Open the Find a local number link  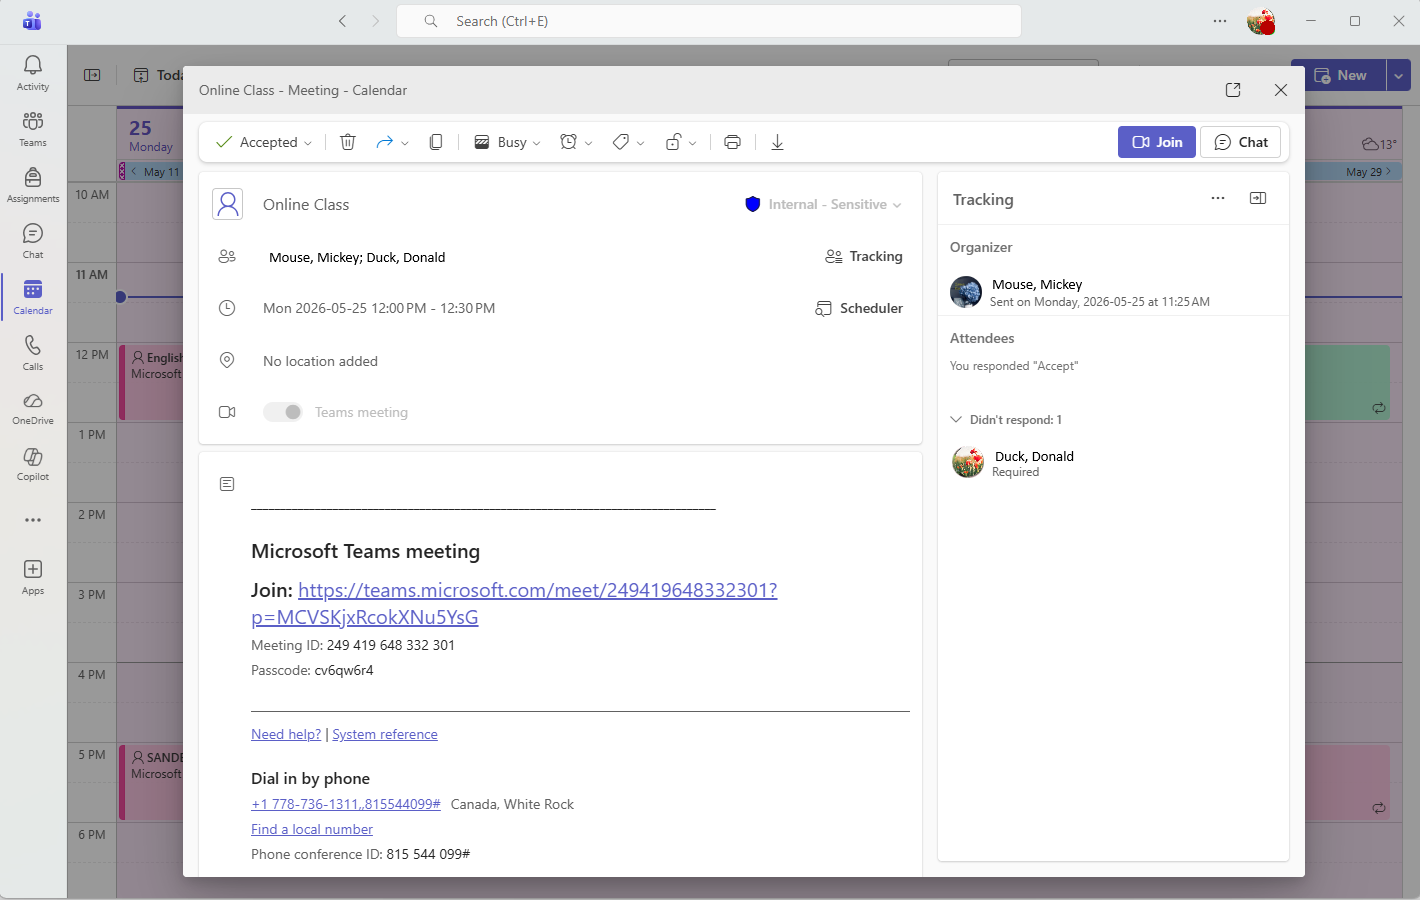[x=312, y=829]
